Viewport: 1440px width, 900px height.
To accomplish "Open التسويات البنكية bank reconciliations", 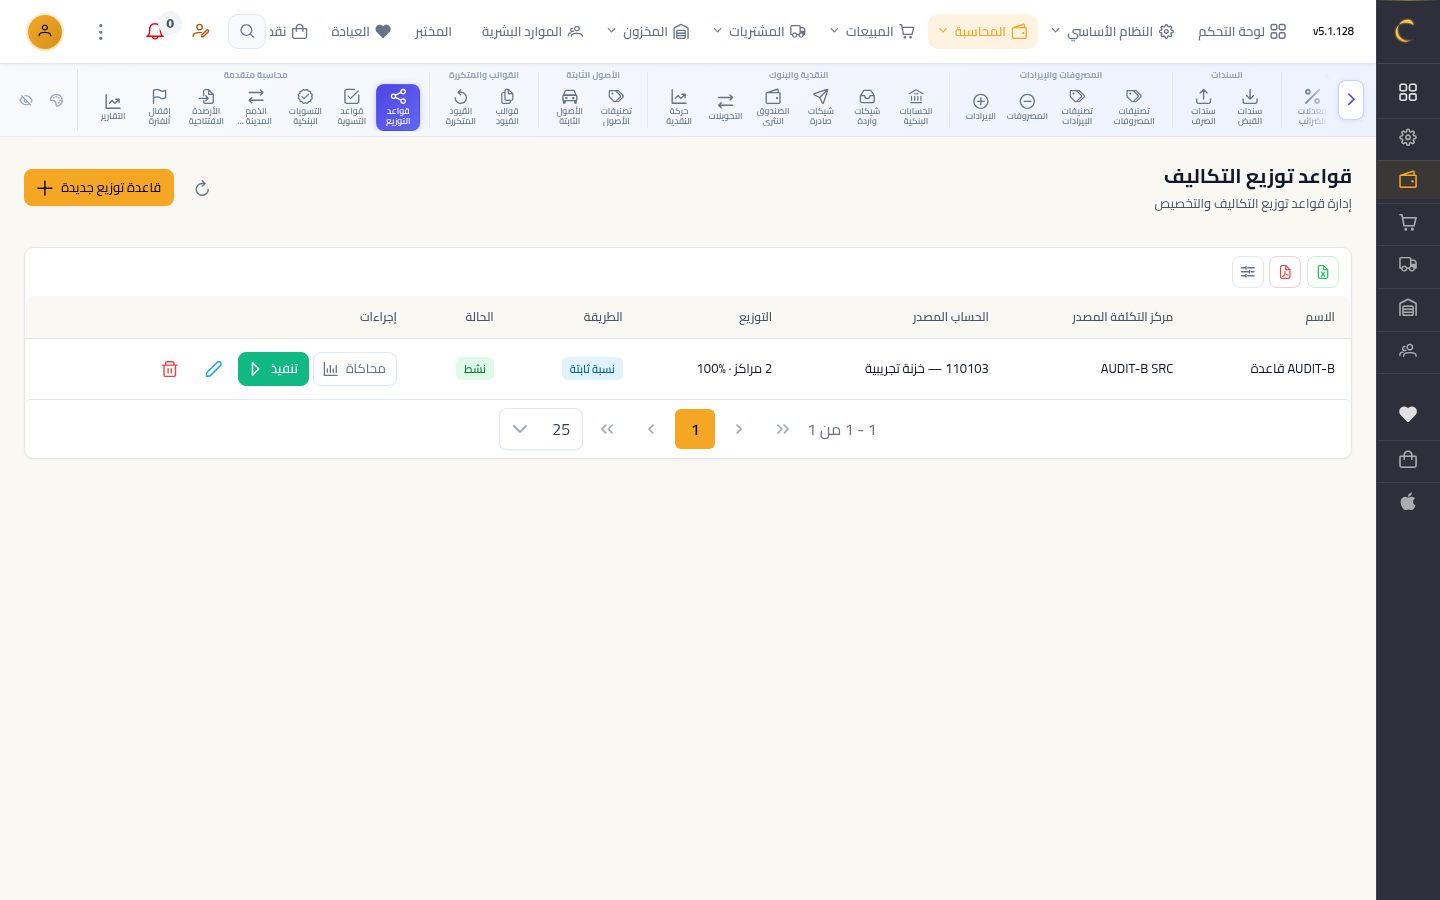I will tap(305, 106).
